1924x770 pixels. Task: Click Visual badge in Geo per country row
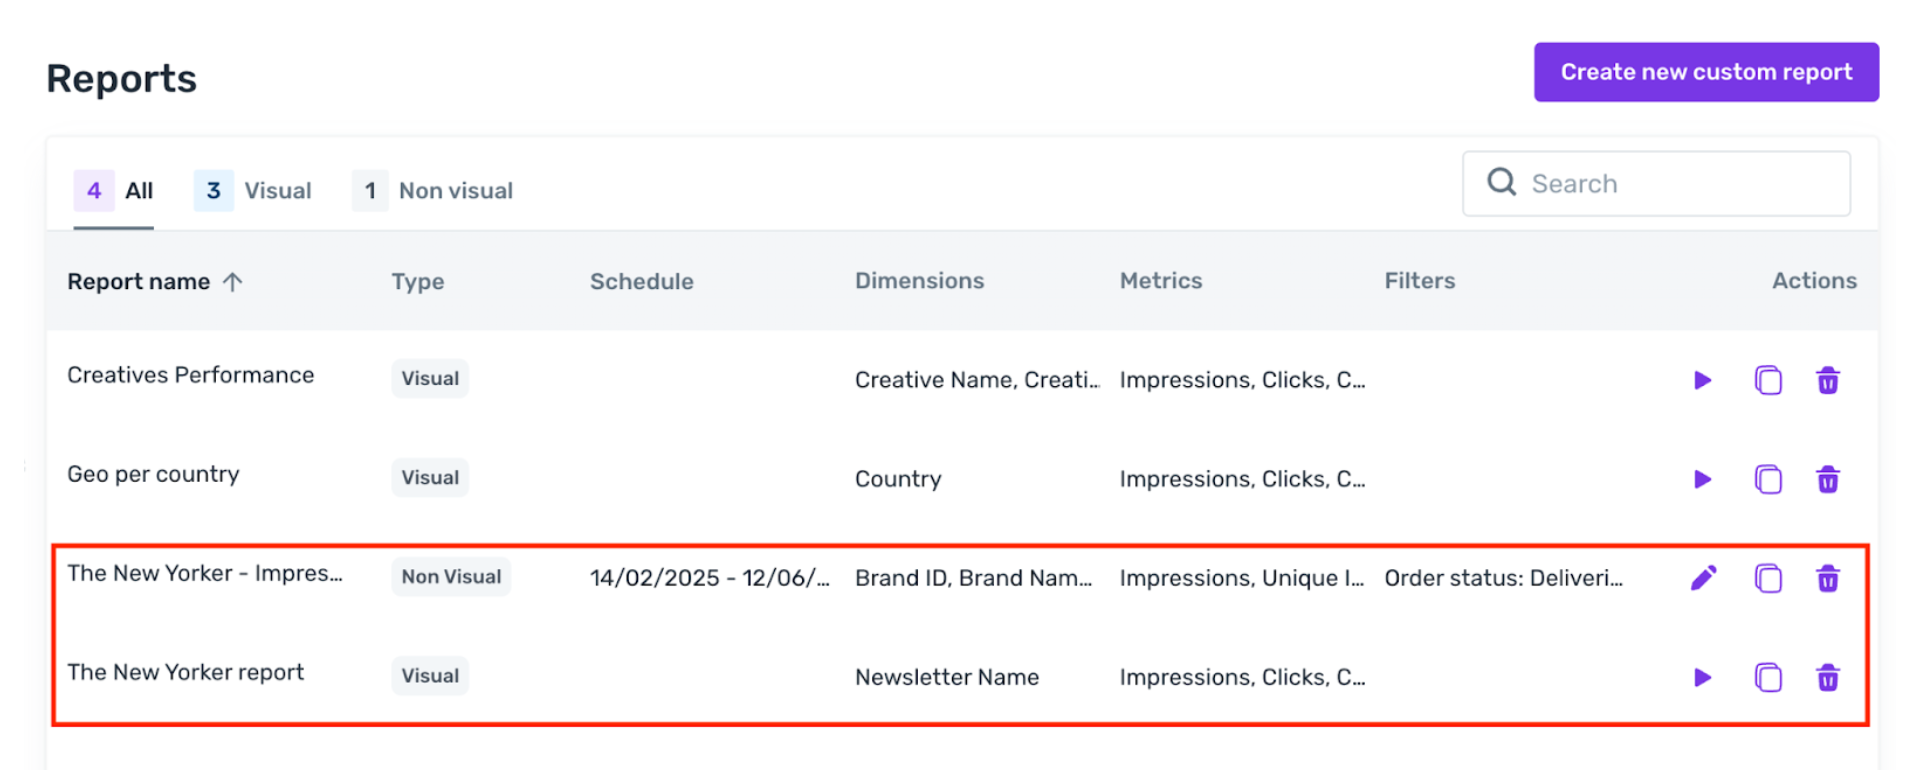tap(430, 478)
